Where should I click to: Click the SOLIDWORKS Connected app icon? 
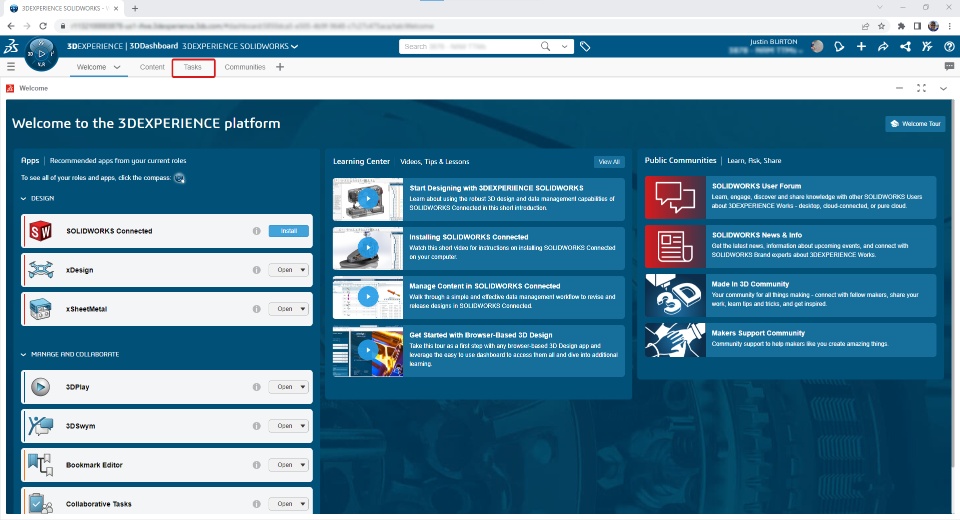40,231
